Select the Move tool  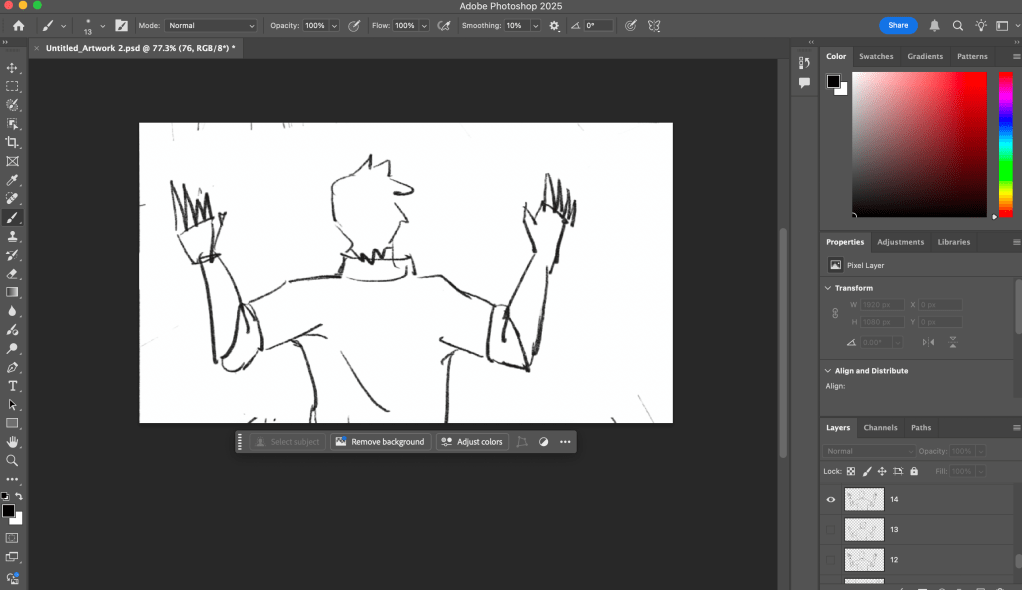[x=13, y=68]
